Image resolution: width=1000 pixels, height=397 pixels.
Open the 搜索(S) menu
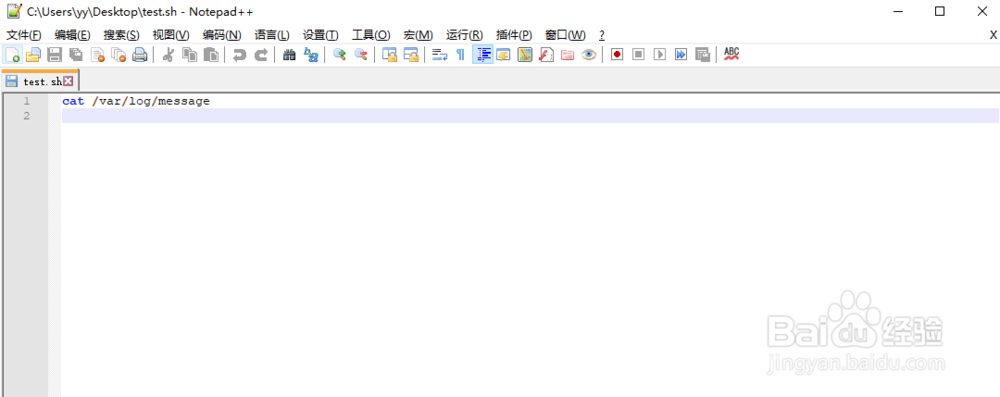[122, 35]
